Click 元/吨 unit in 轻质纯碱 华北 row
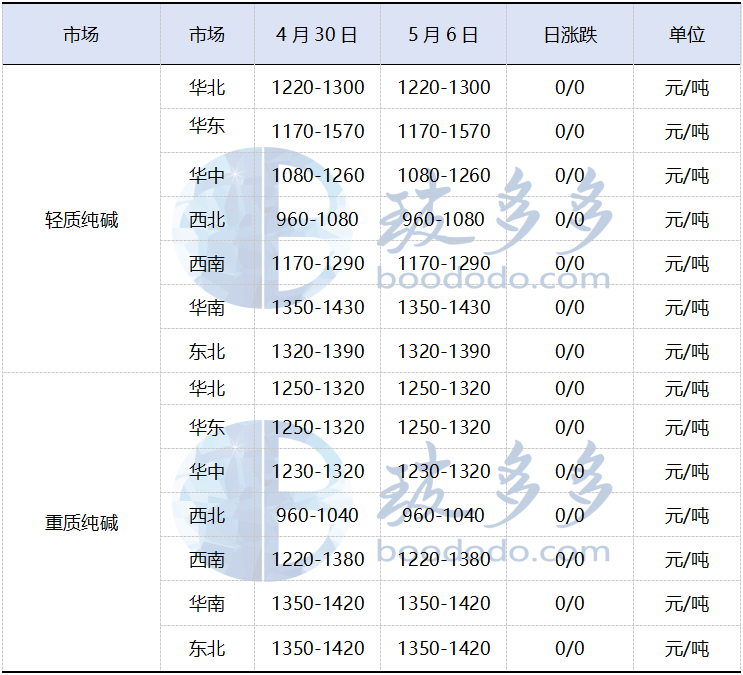This screenshot has width=743, height=675. tap(687, 88)
